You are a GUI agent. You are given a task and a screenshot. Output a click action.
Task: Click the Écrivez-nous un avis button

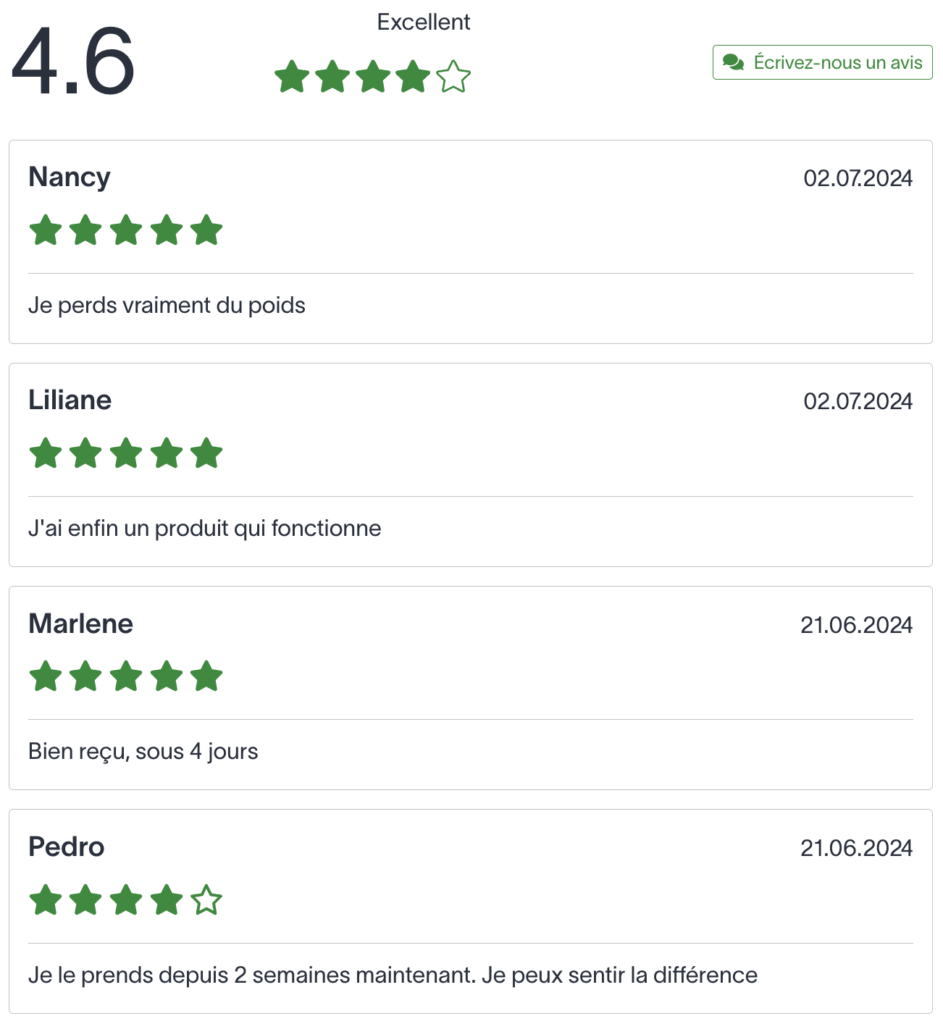pos(822,63)
